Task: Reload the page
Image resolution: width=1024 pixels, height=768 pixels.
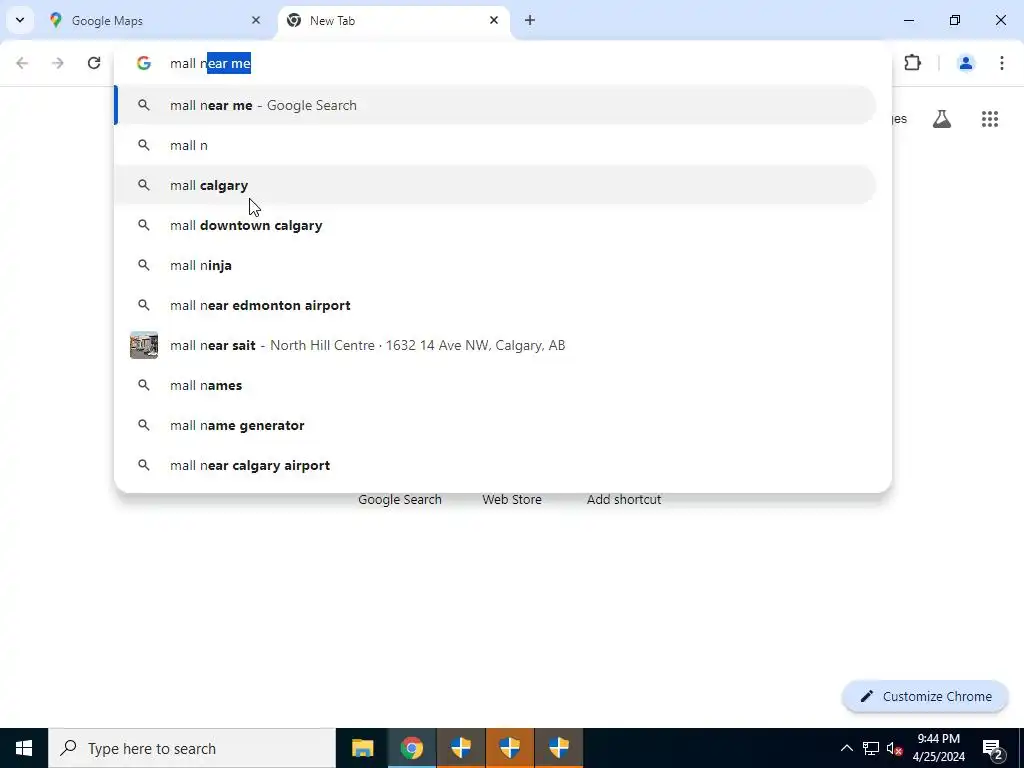Action: pyautogui.click(x=94, y=63)
